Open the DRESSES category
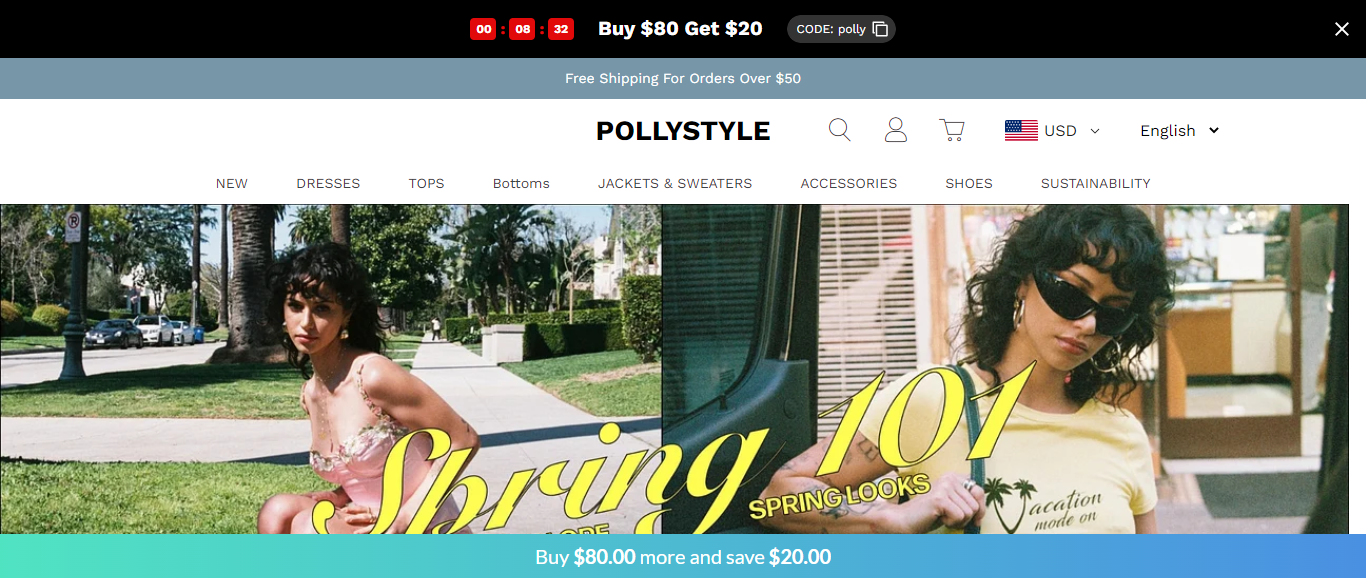This screenshot has width=1366, height=578. click(328, 183)
